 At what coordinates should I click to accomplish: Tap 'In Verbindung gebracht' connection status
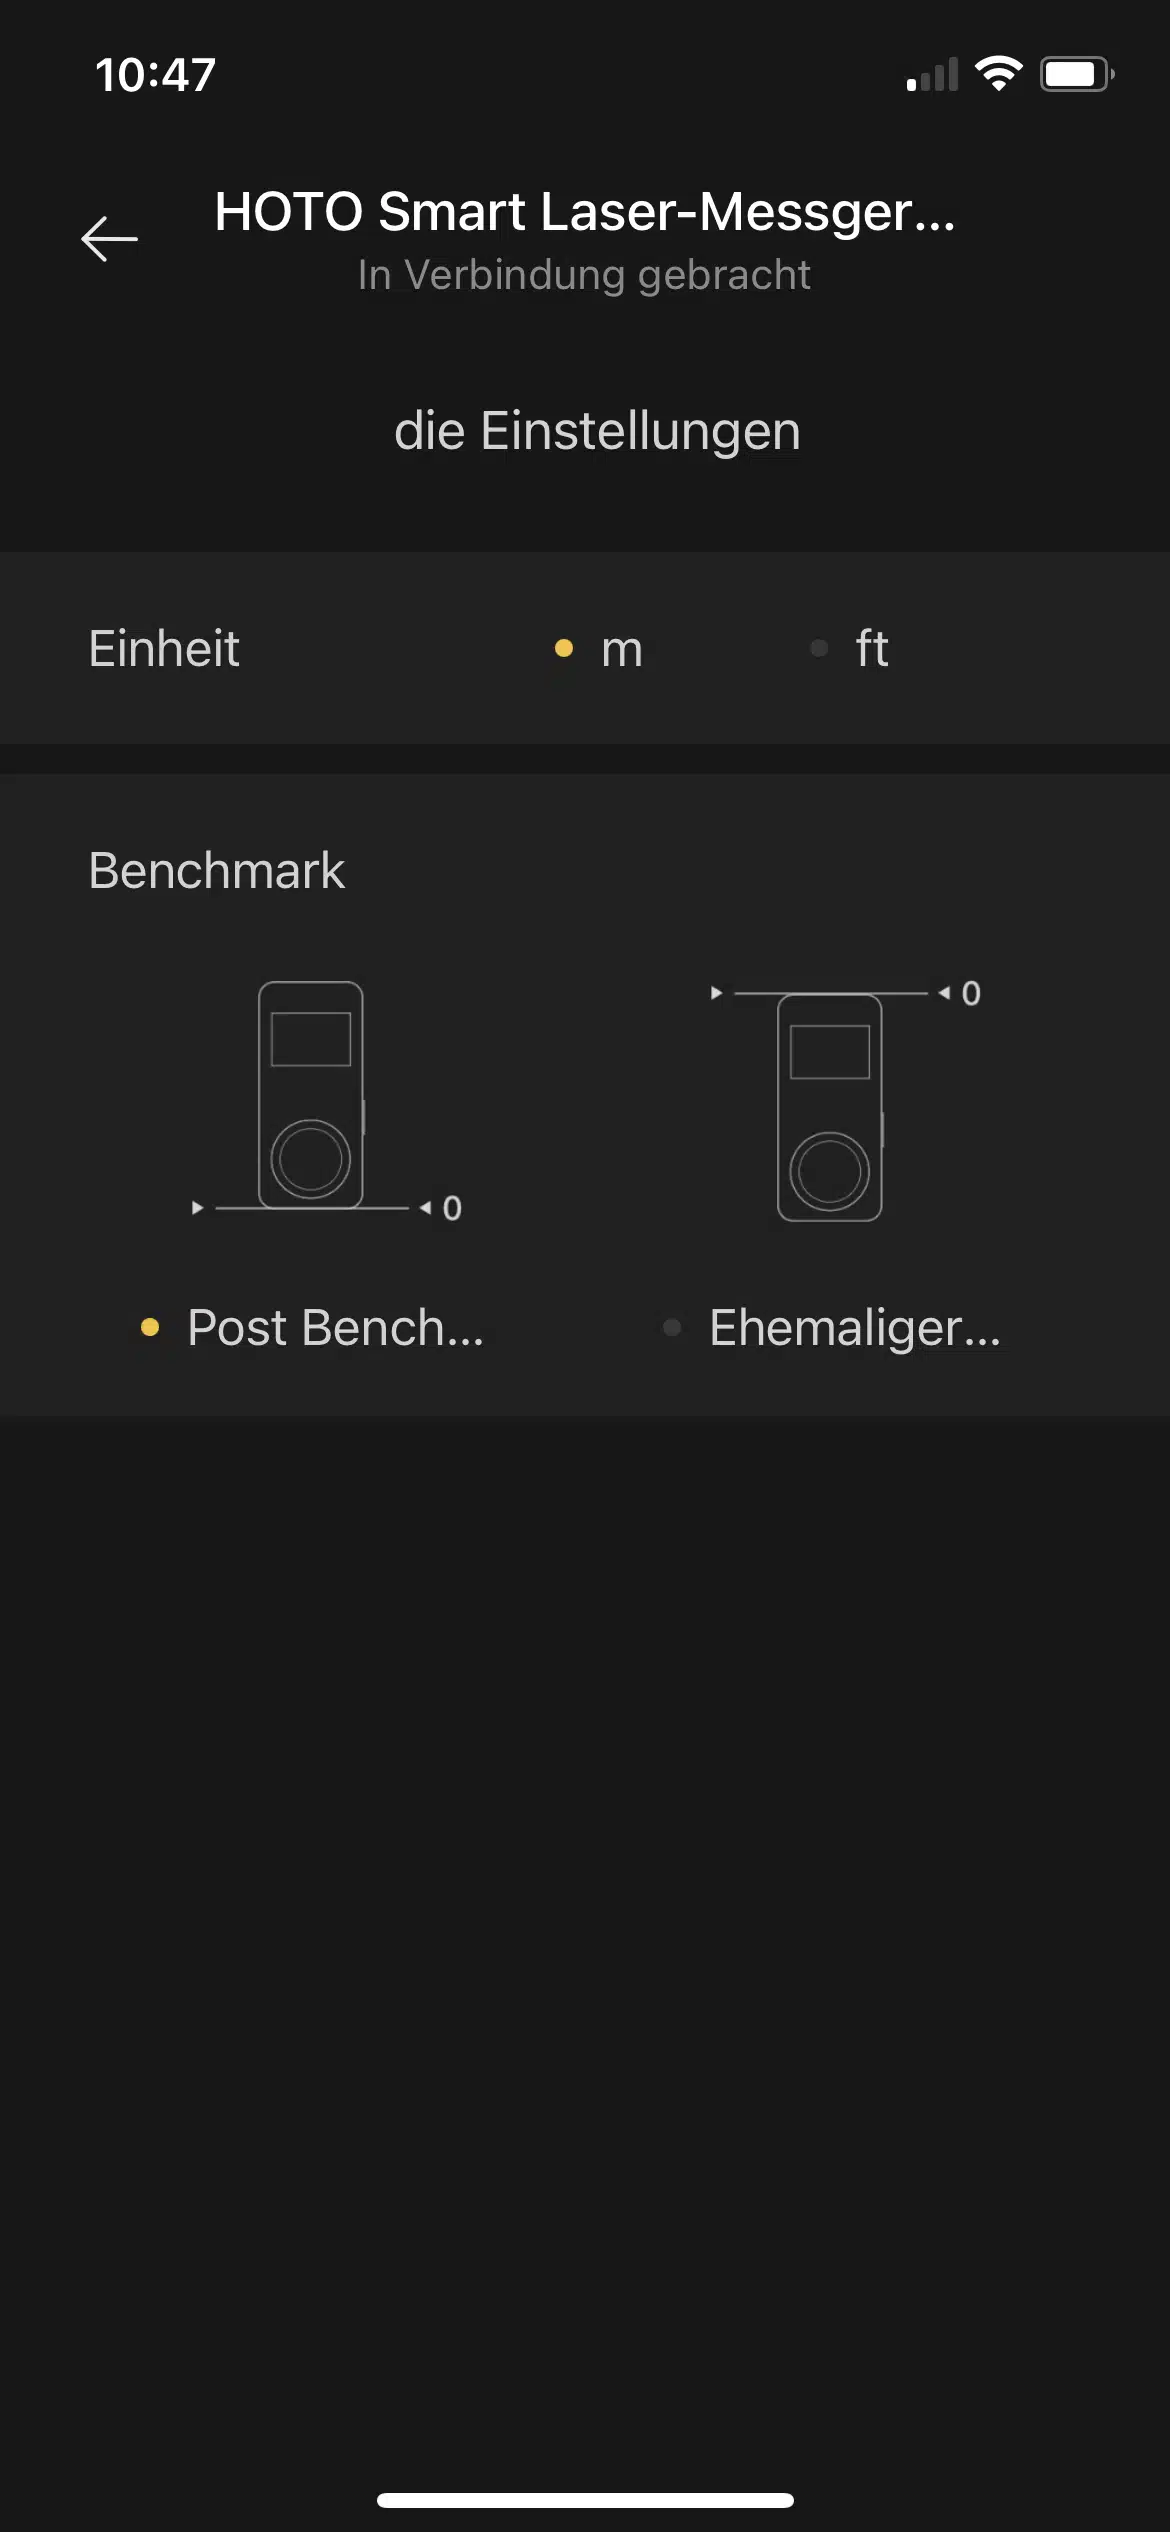tap(584, 276)
